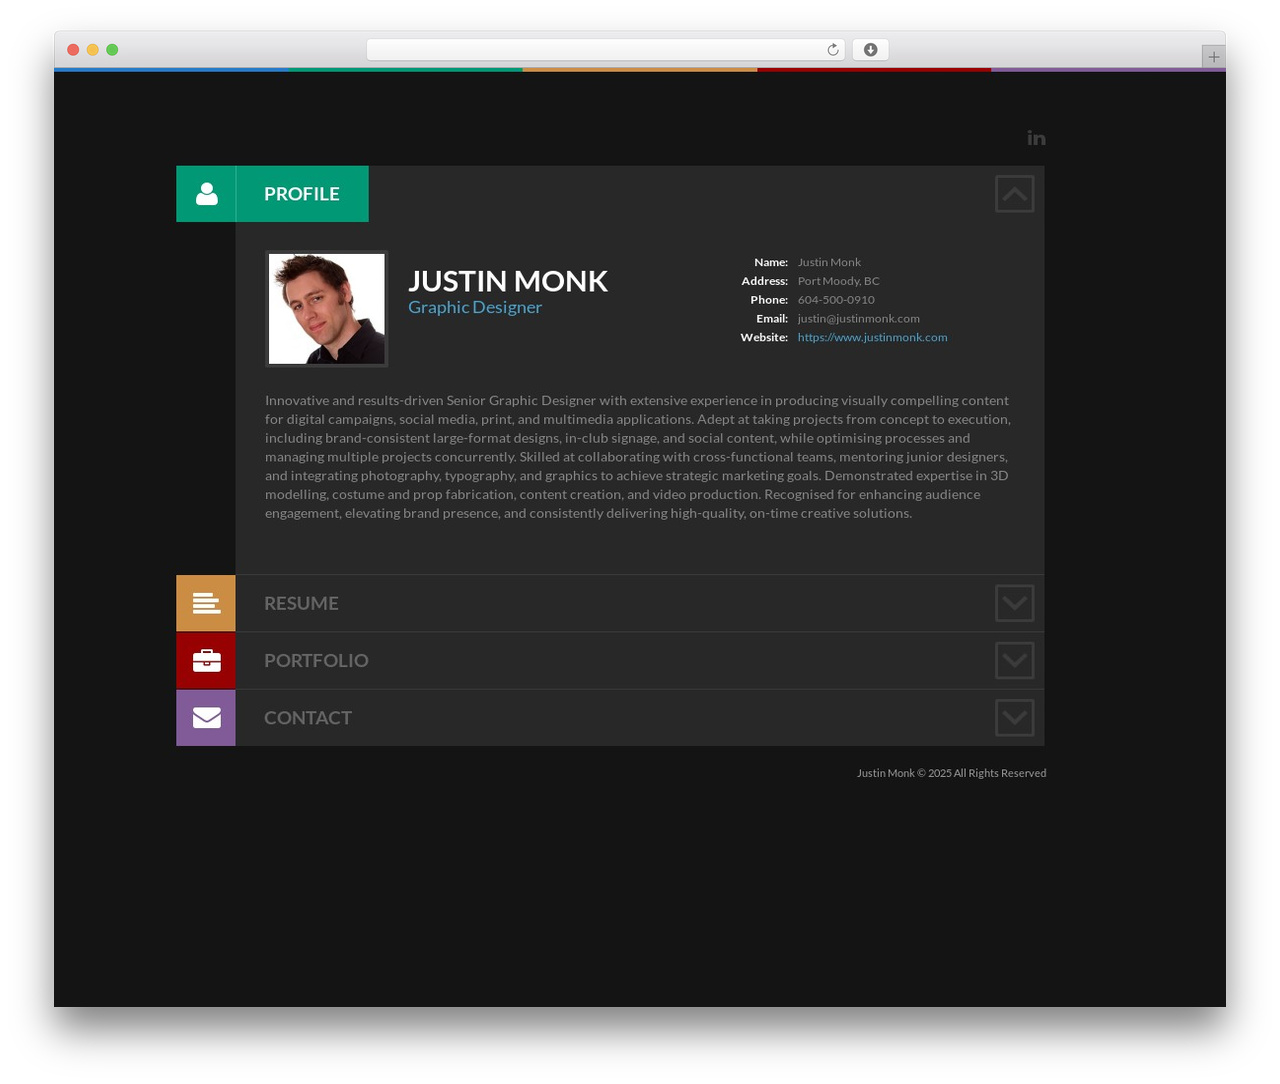
Task: Click the purple contact envelope icon
Action: (206, 717)
